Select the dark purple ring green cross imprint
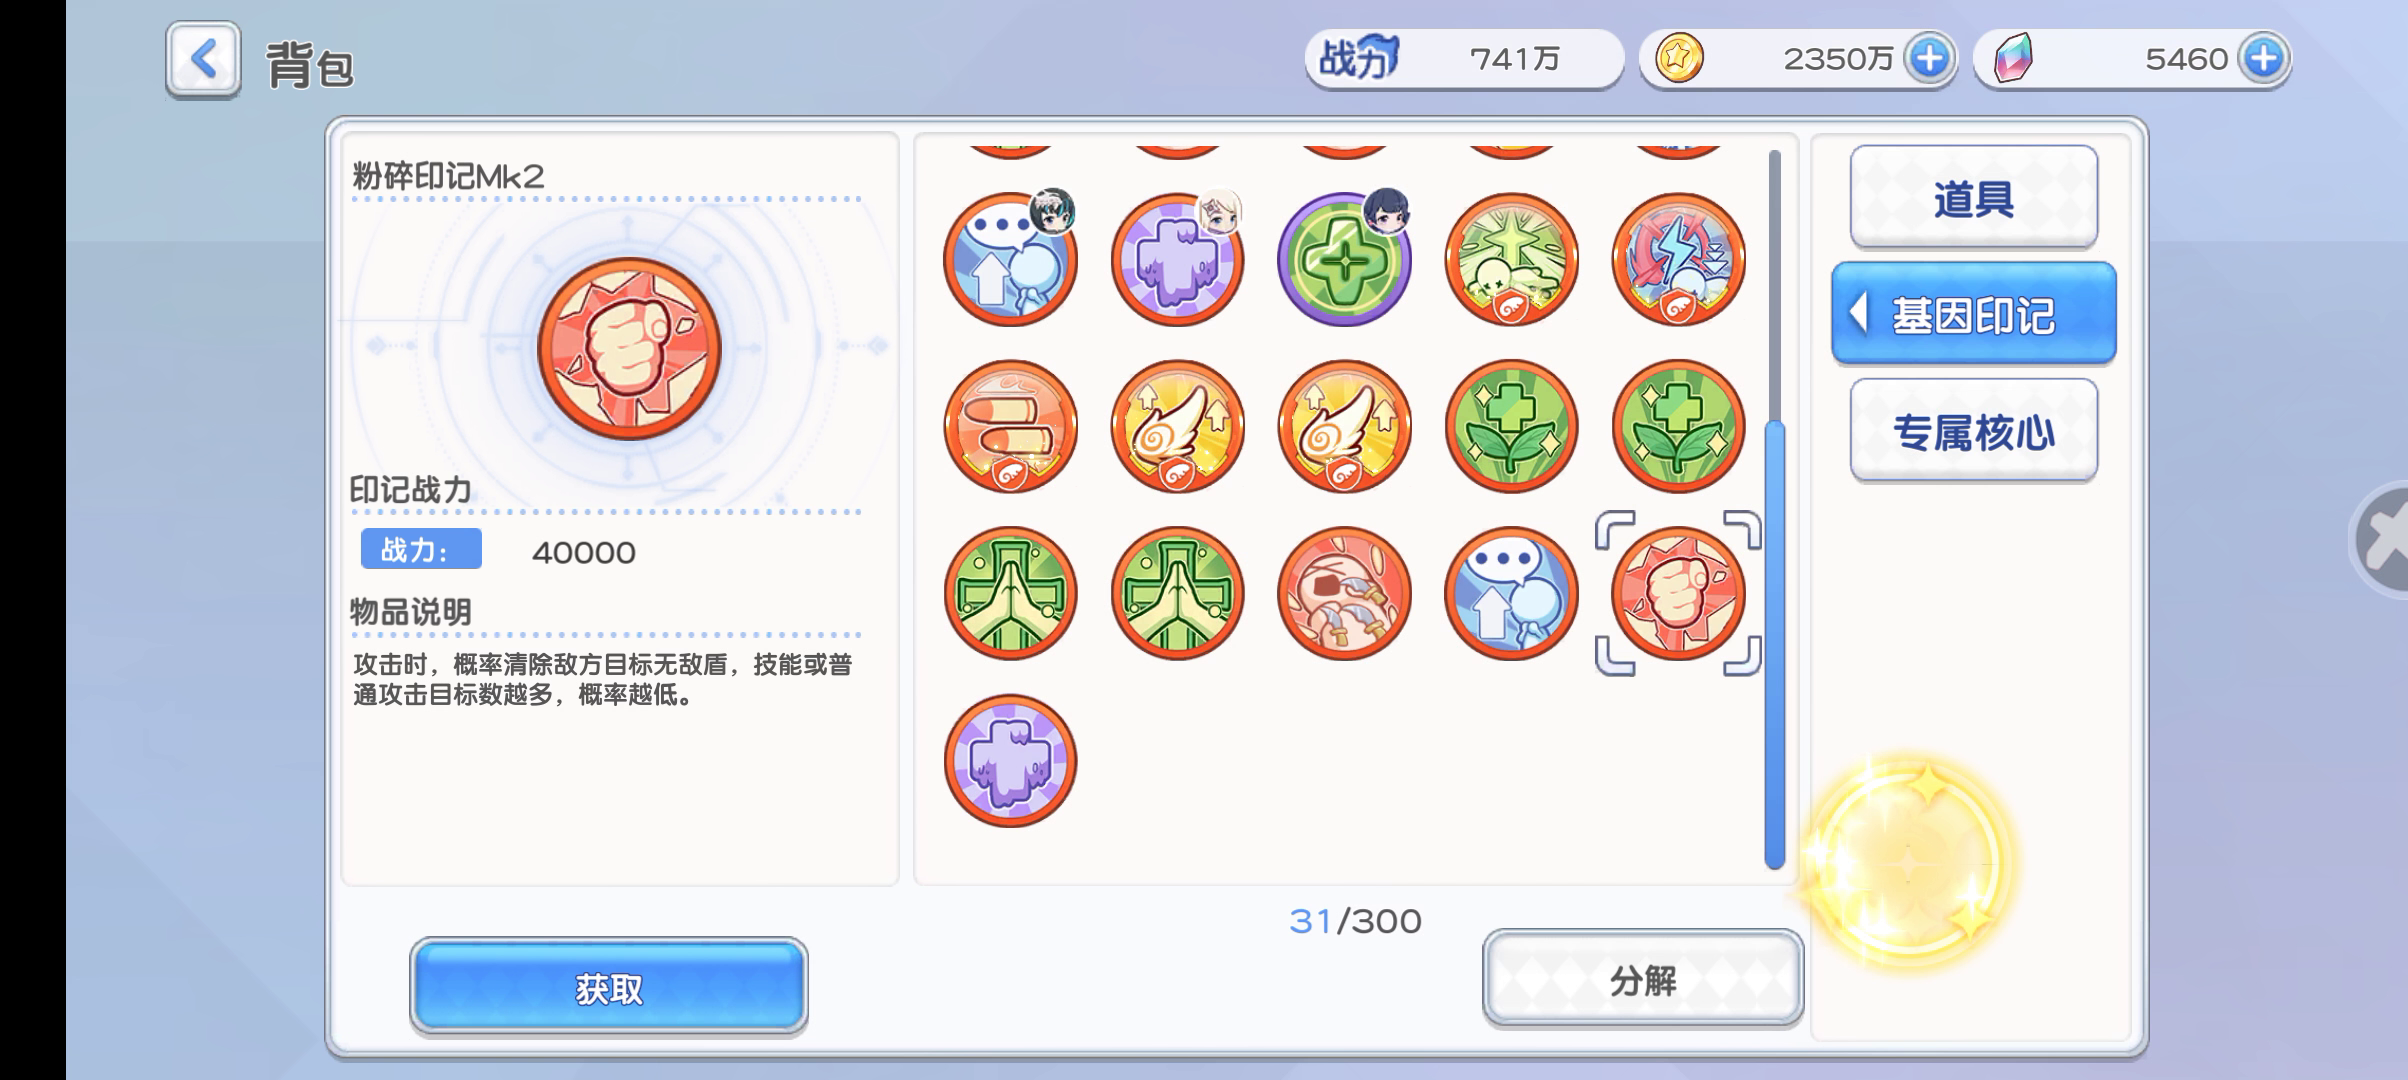 click(x=1344, y=259)
